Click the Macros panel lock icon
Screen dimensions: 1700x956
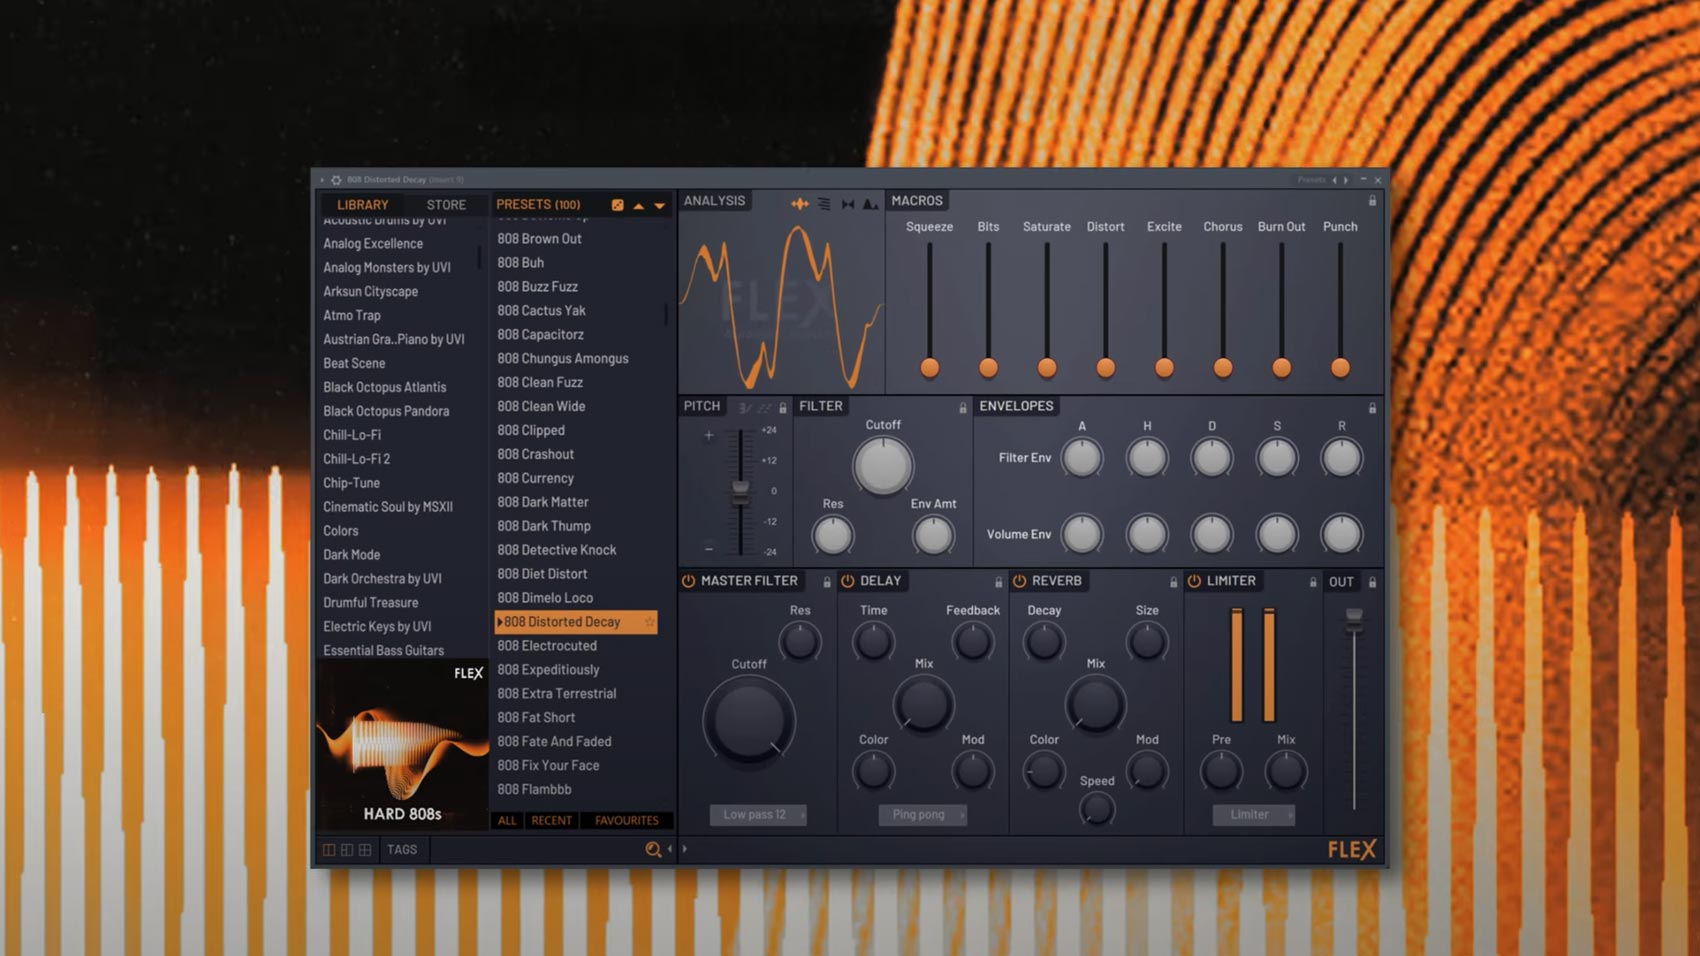pyautogui.click(x=1372, y=201)
